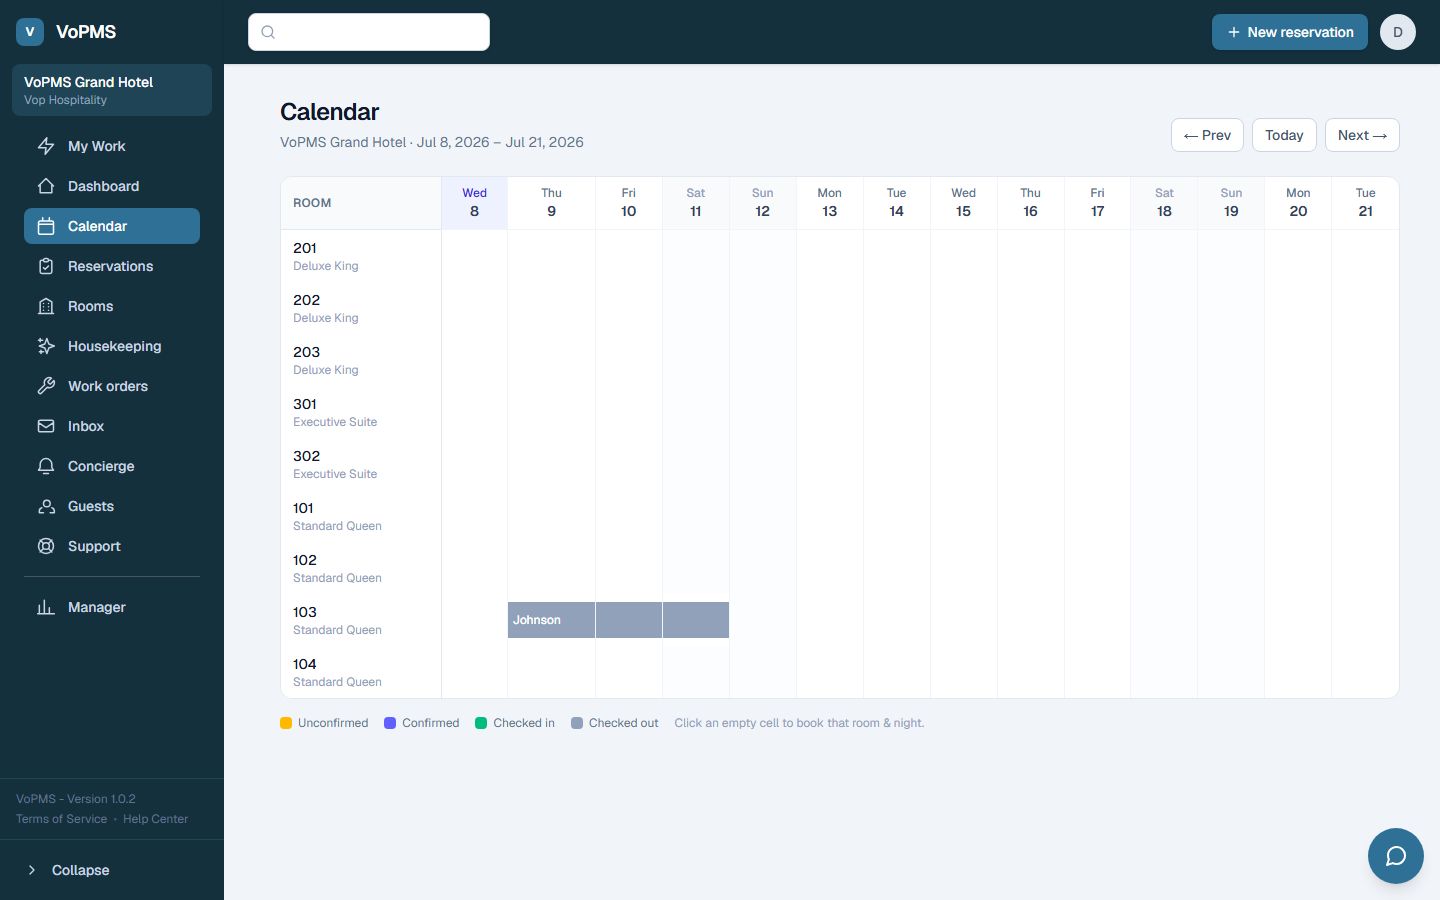The width and height of the screenshot is (1440, 900).
Task: Click the Tue 14 date header
Action: point(897,203)
